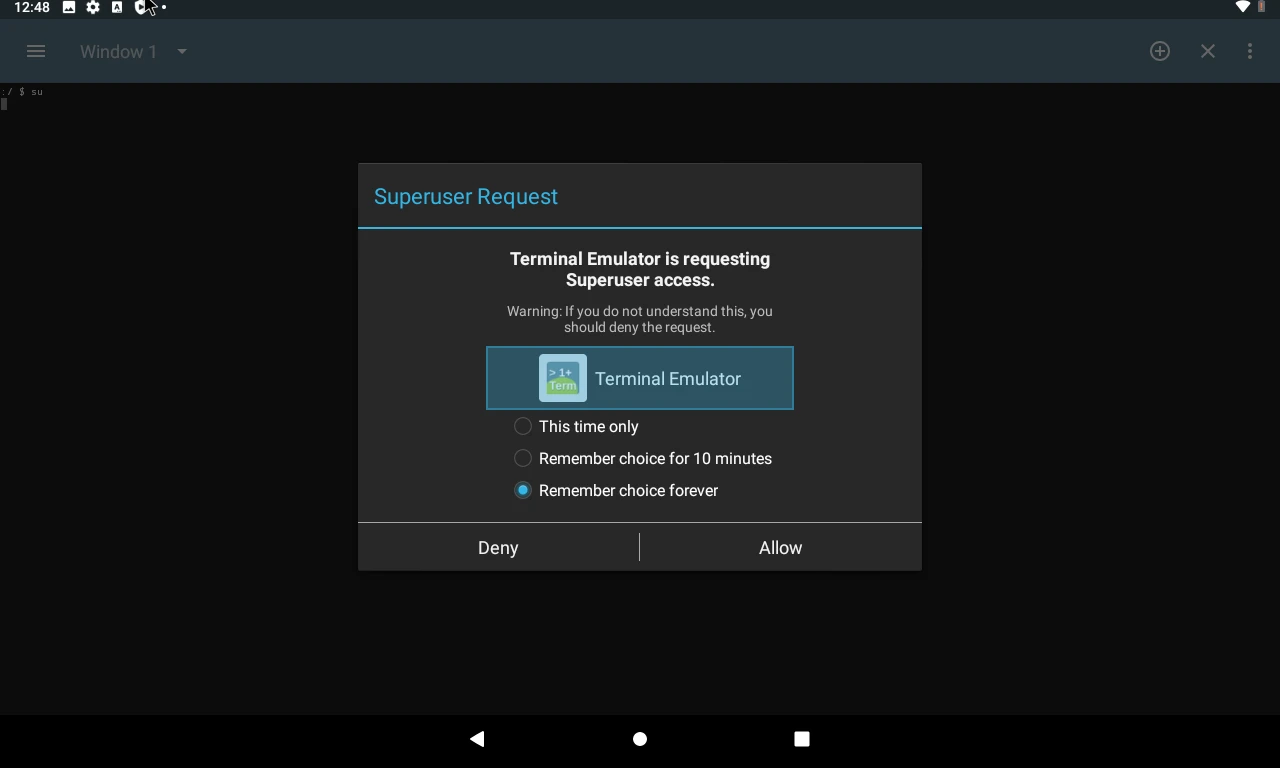The width and height of the screenshot is (1280, 768).
Task: Deny the superuser request
Action: pos(498,547)
